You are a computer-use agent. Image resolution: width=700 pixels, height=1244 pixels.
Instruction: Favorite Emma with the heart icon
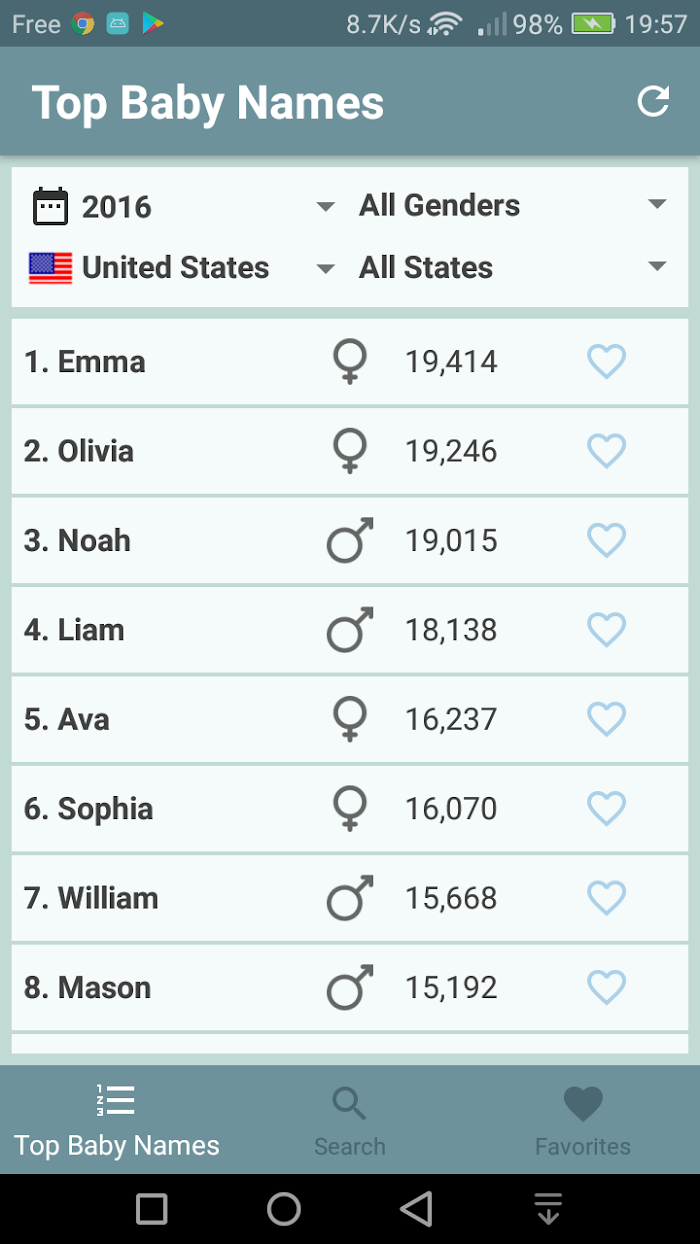pos(606,361)
